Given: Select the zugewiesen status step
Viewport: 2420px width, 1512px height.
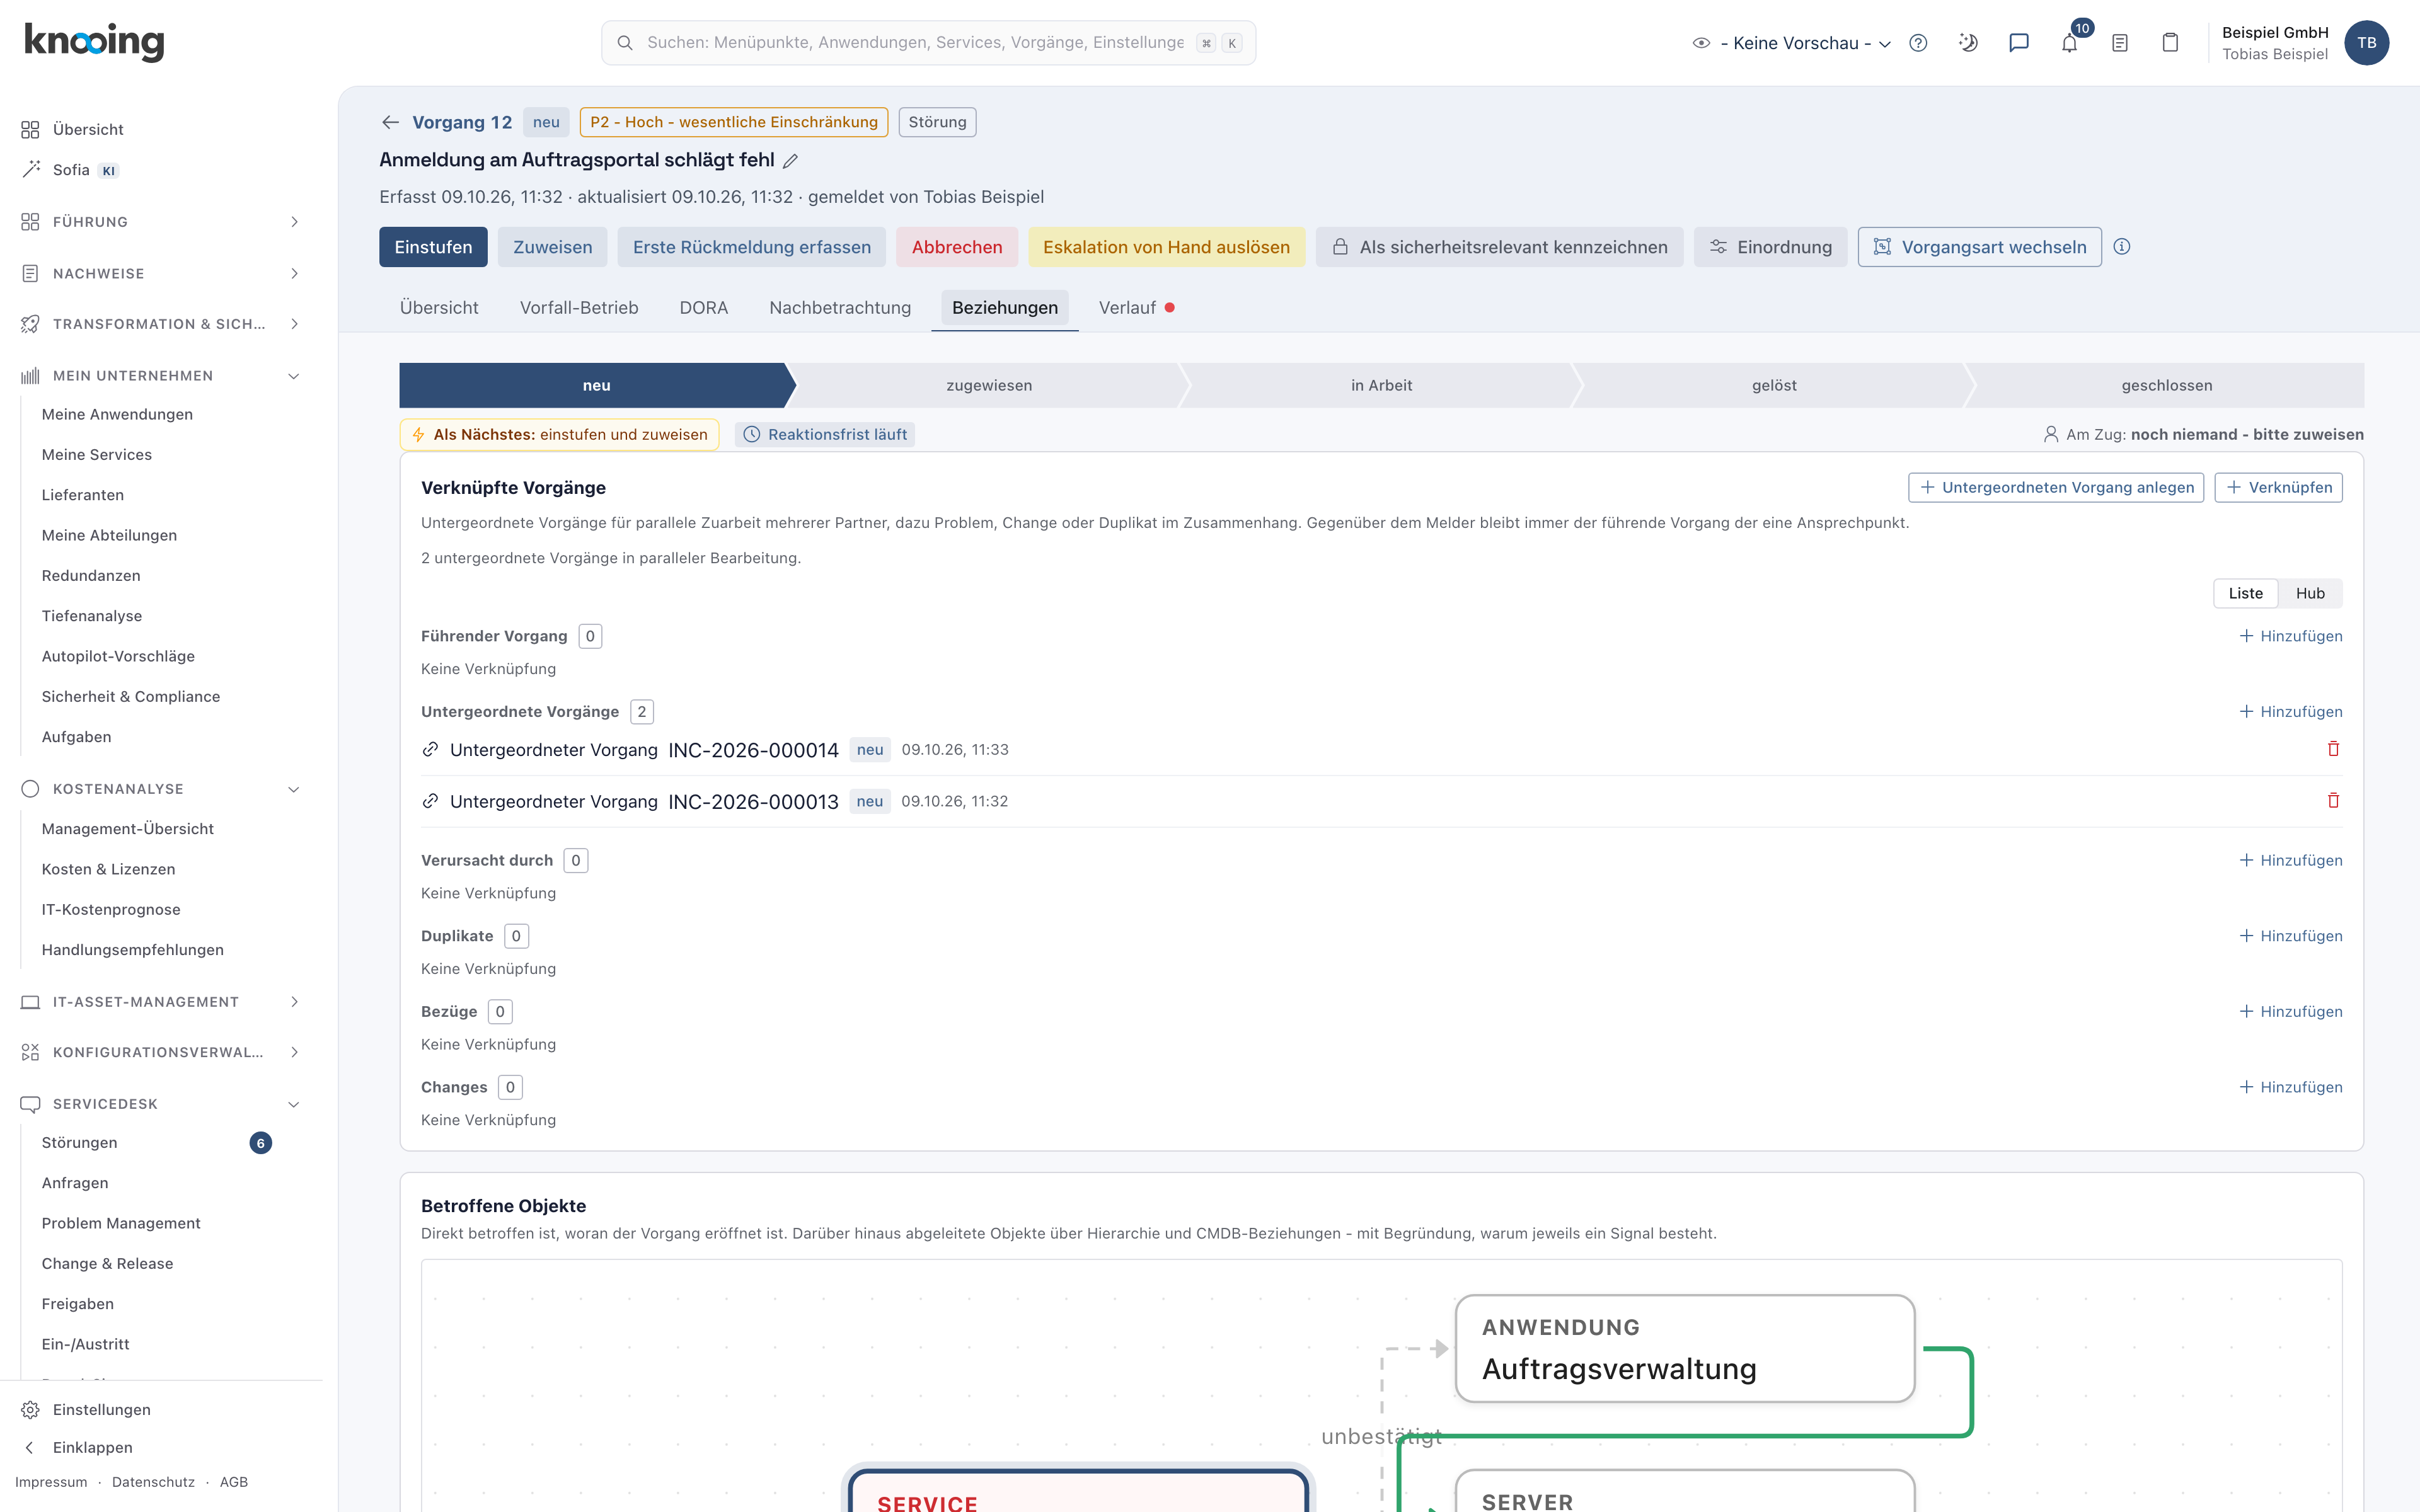Looking at the screenshot, I should click(989, 385).
